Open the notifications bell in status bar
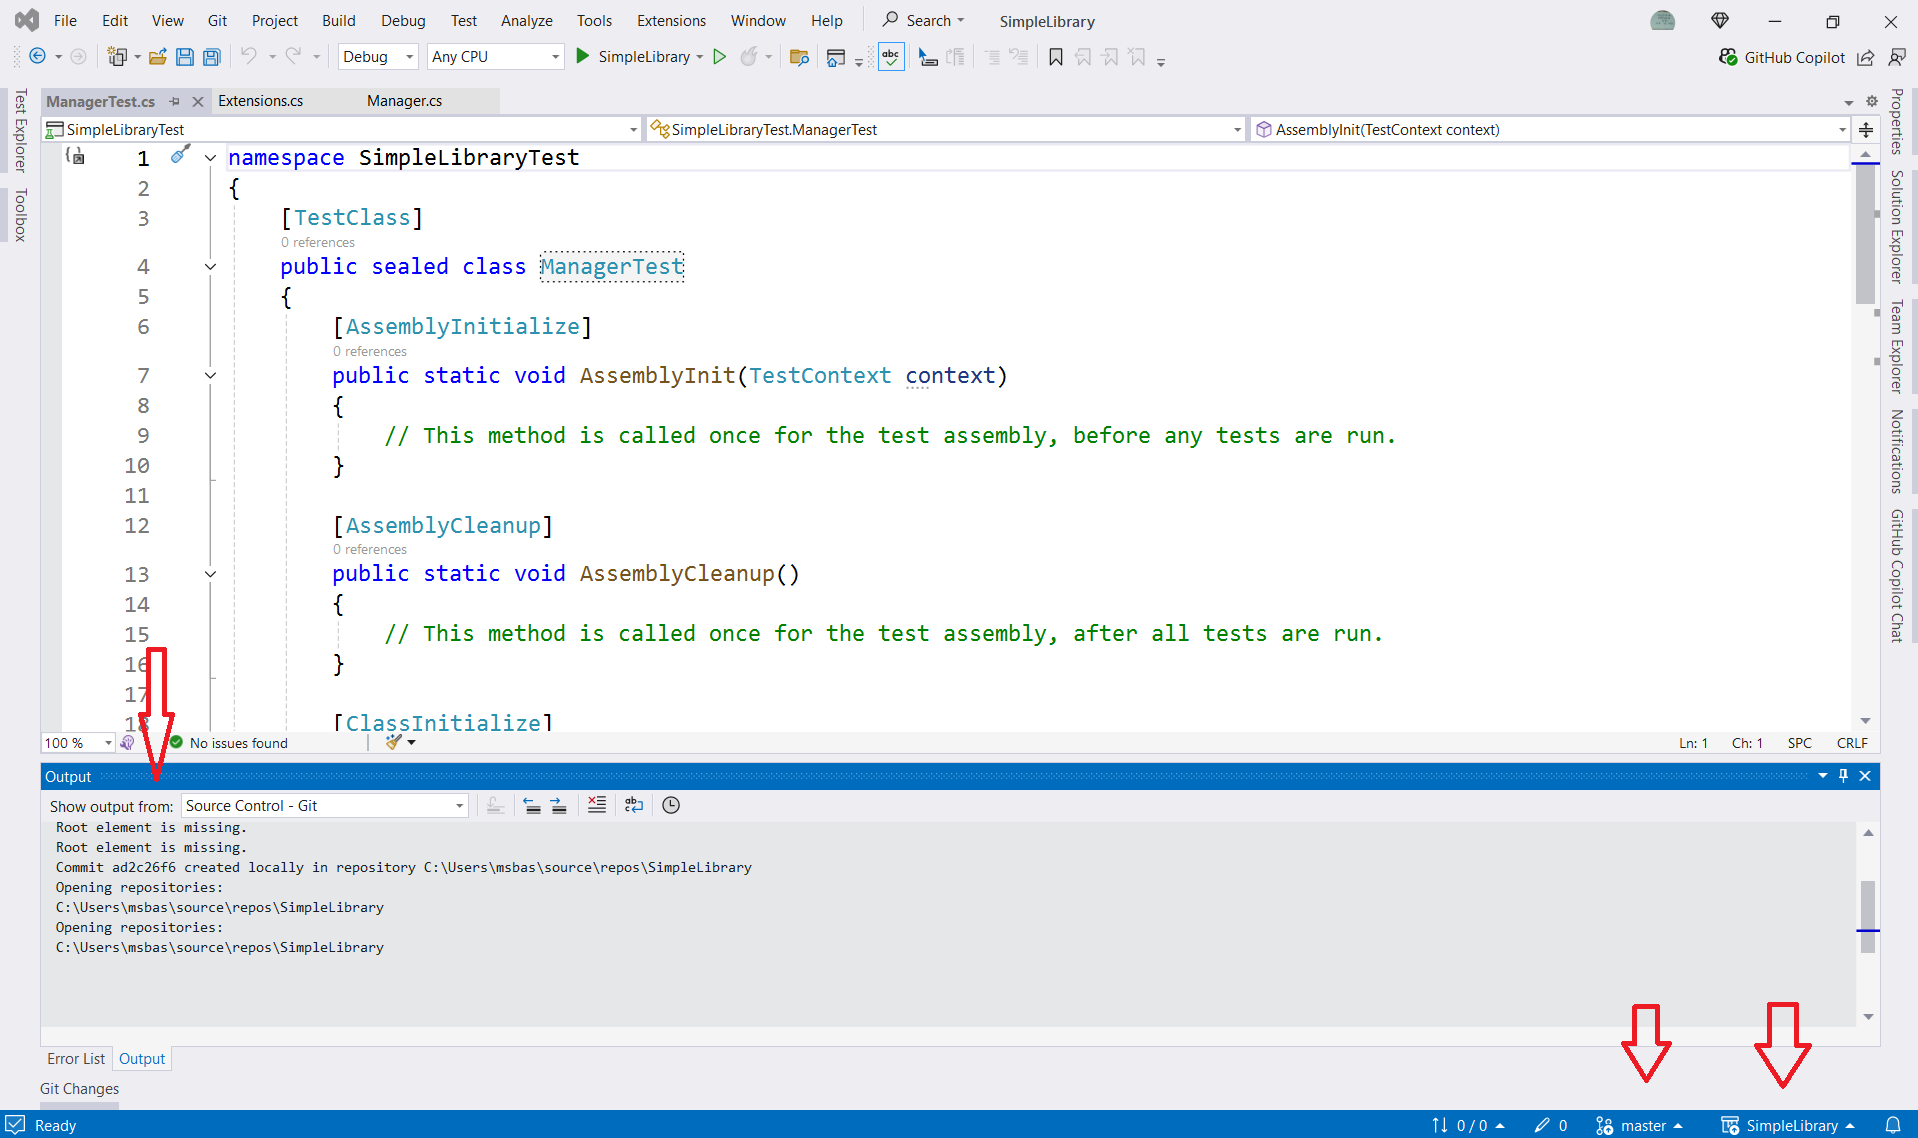This screenshot has height=1138, width=1918. [x=1893, y=1125]
